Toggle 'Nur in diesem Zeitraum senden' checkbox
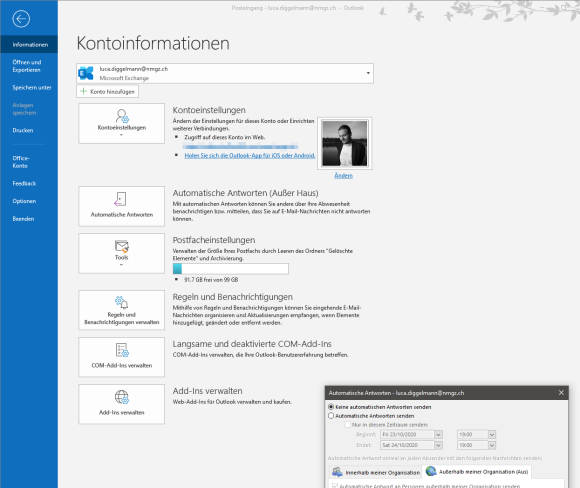This screenshot has width=580, height=488. [347, 425]
